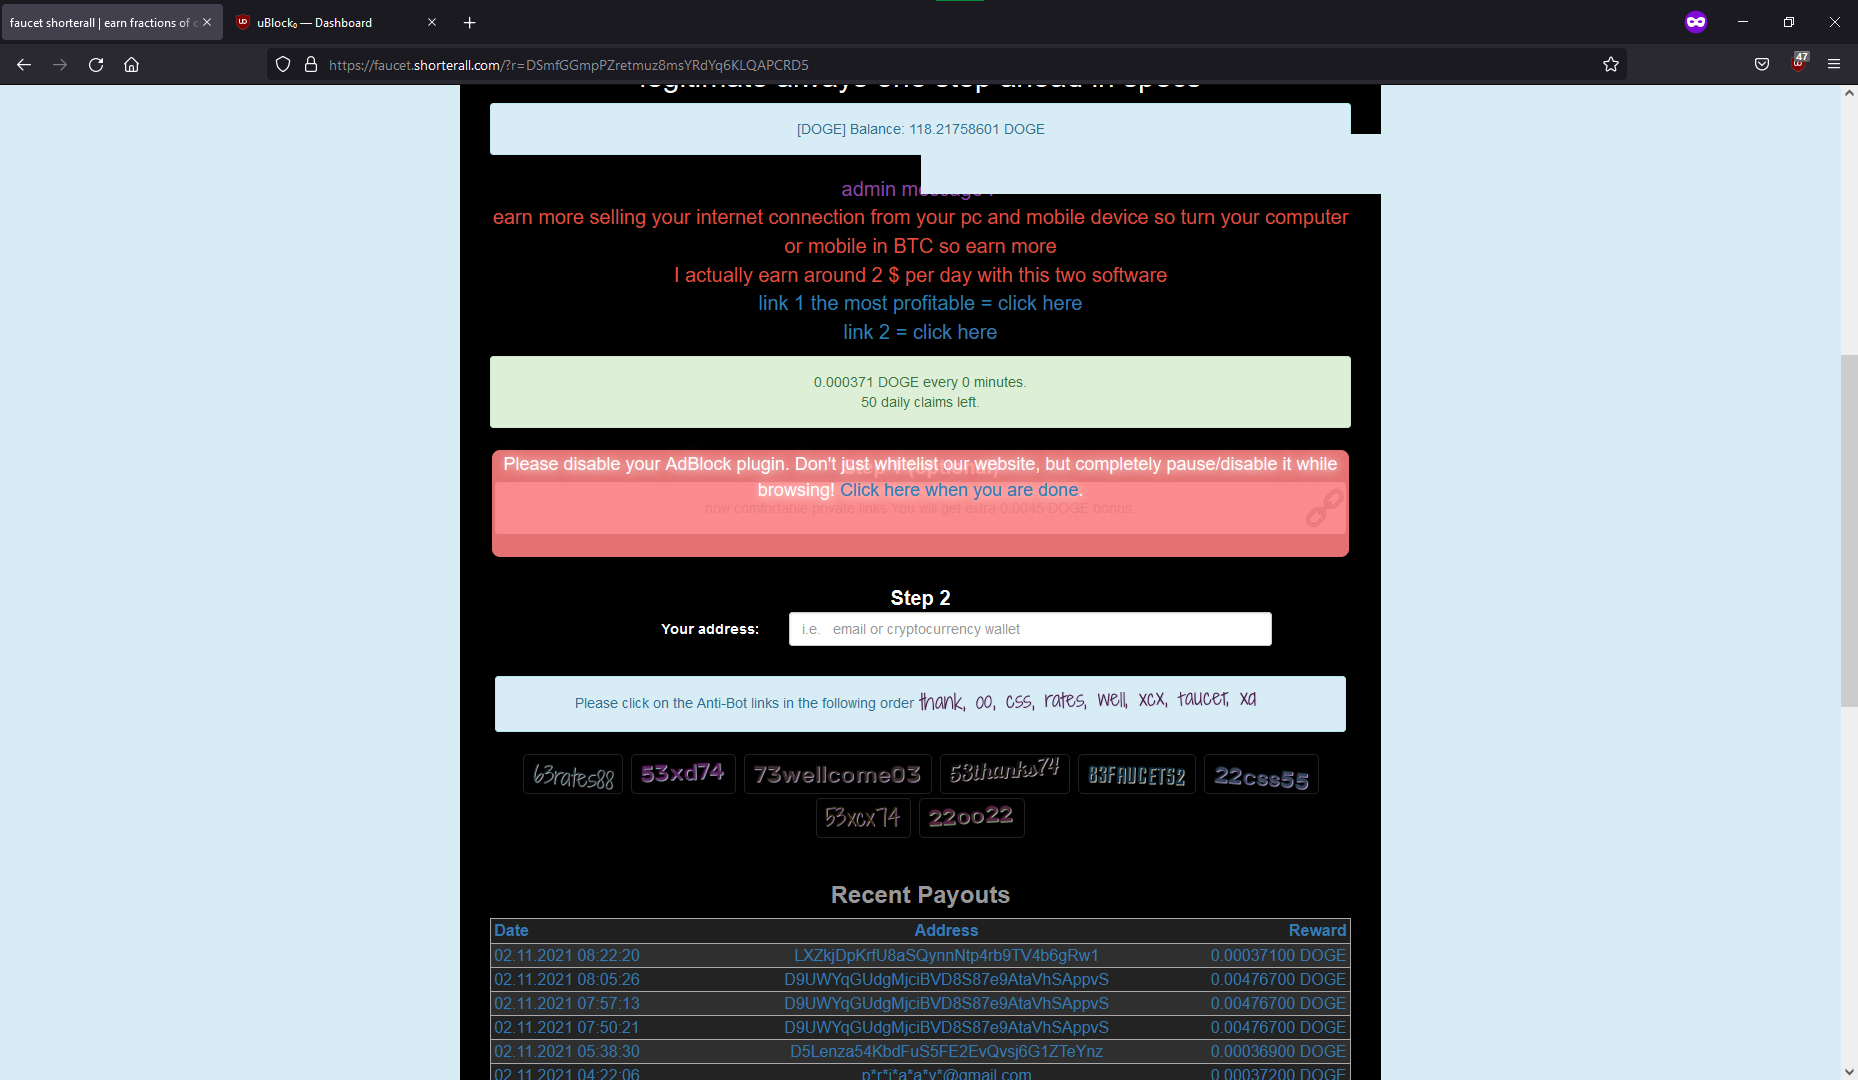Save the page to Pocket
Screen dimensions: 1858x1080
[x=1761, y=64]
